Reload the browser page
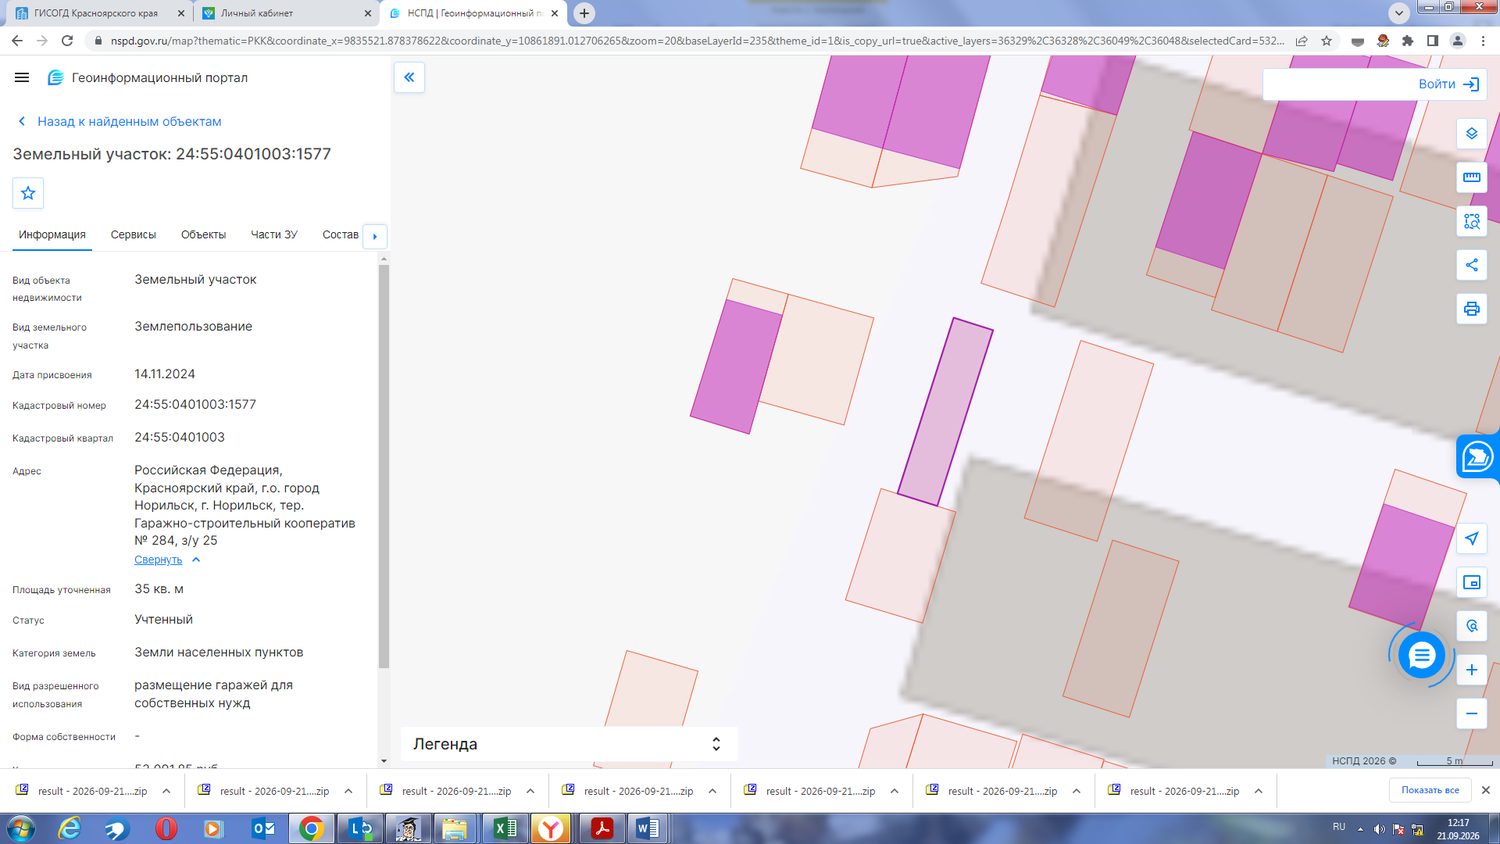This screenshot has width=1500, height=844. click(67, 41)
